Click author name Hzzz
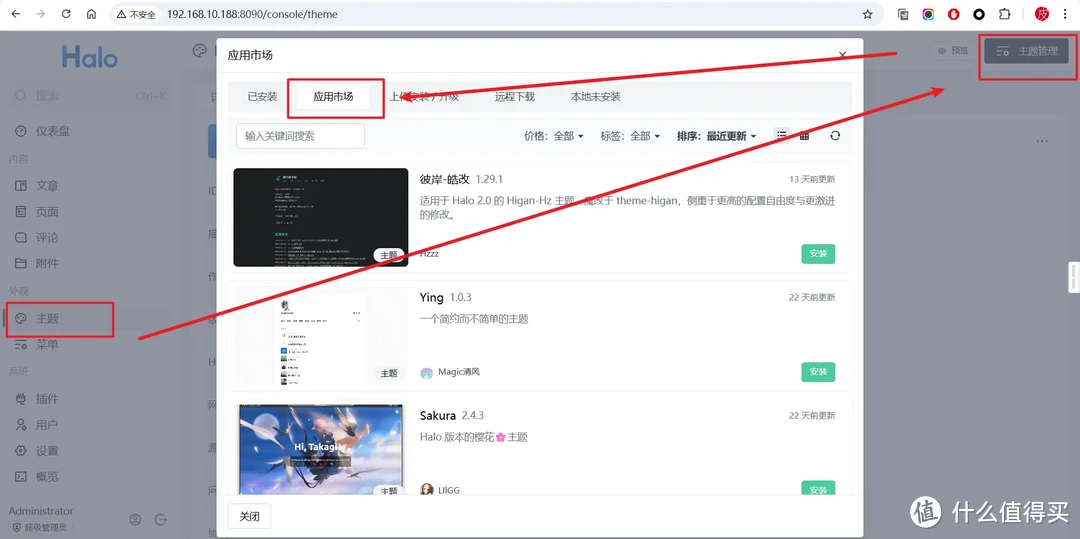1080x539 pixels. tap(429, 254)
